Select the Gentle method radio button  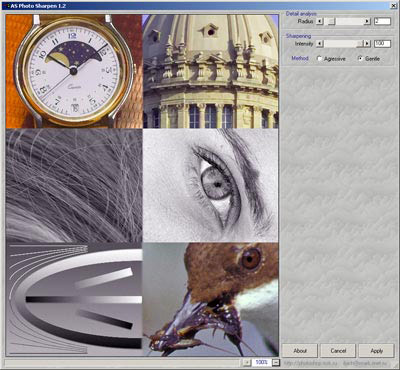point(360,59)
